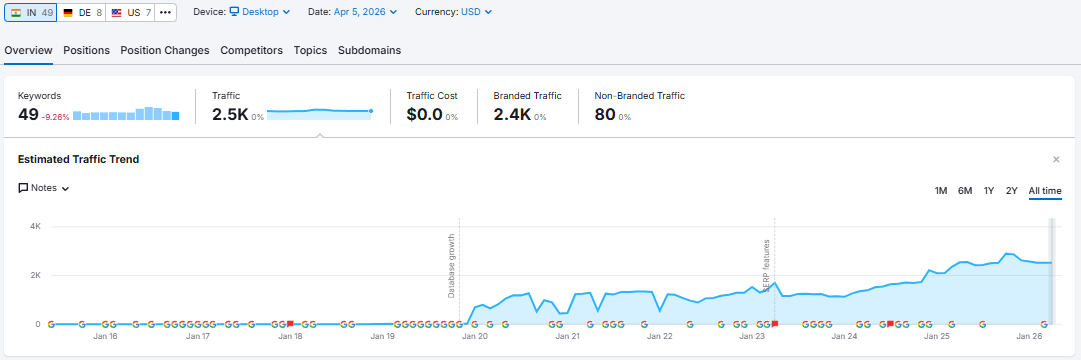Click the red flag note before Jan 25
1081x360 pixels.
click(x=891, y=323)
